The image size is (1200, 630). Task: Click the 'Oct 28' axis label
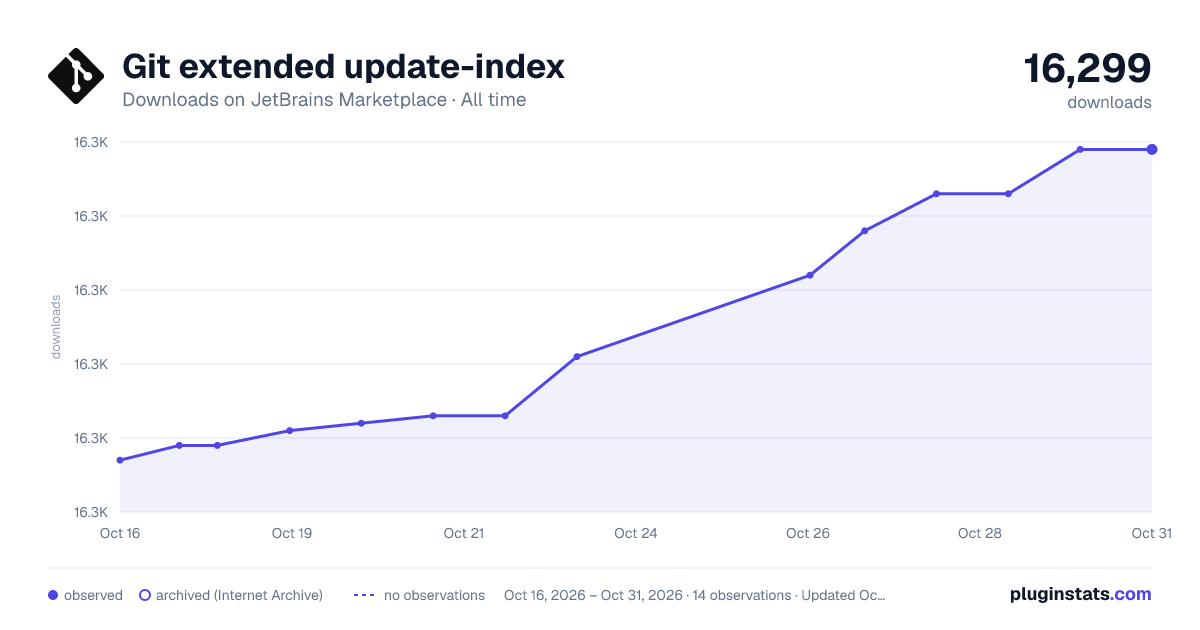[x=980, y=533]
